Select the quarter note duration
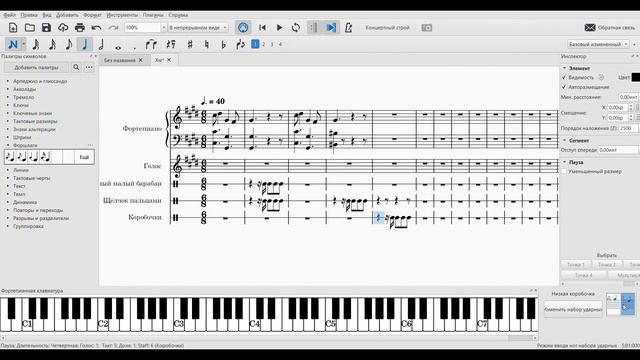This screenshot has width=640, height=360. (85, 44)
